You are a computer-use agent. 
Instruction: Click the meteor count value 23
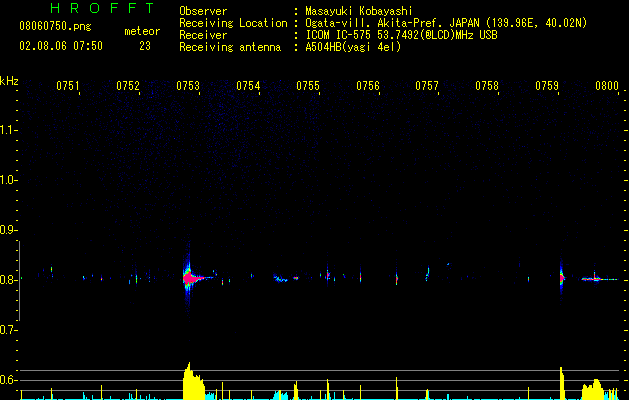click(145, 46)
